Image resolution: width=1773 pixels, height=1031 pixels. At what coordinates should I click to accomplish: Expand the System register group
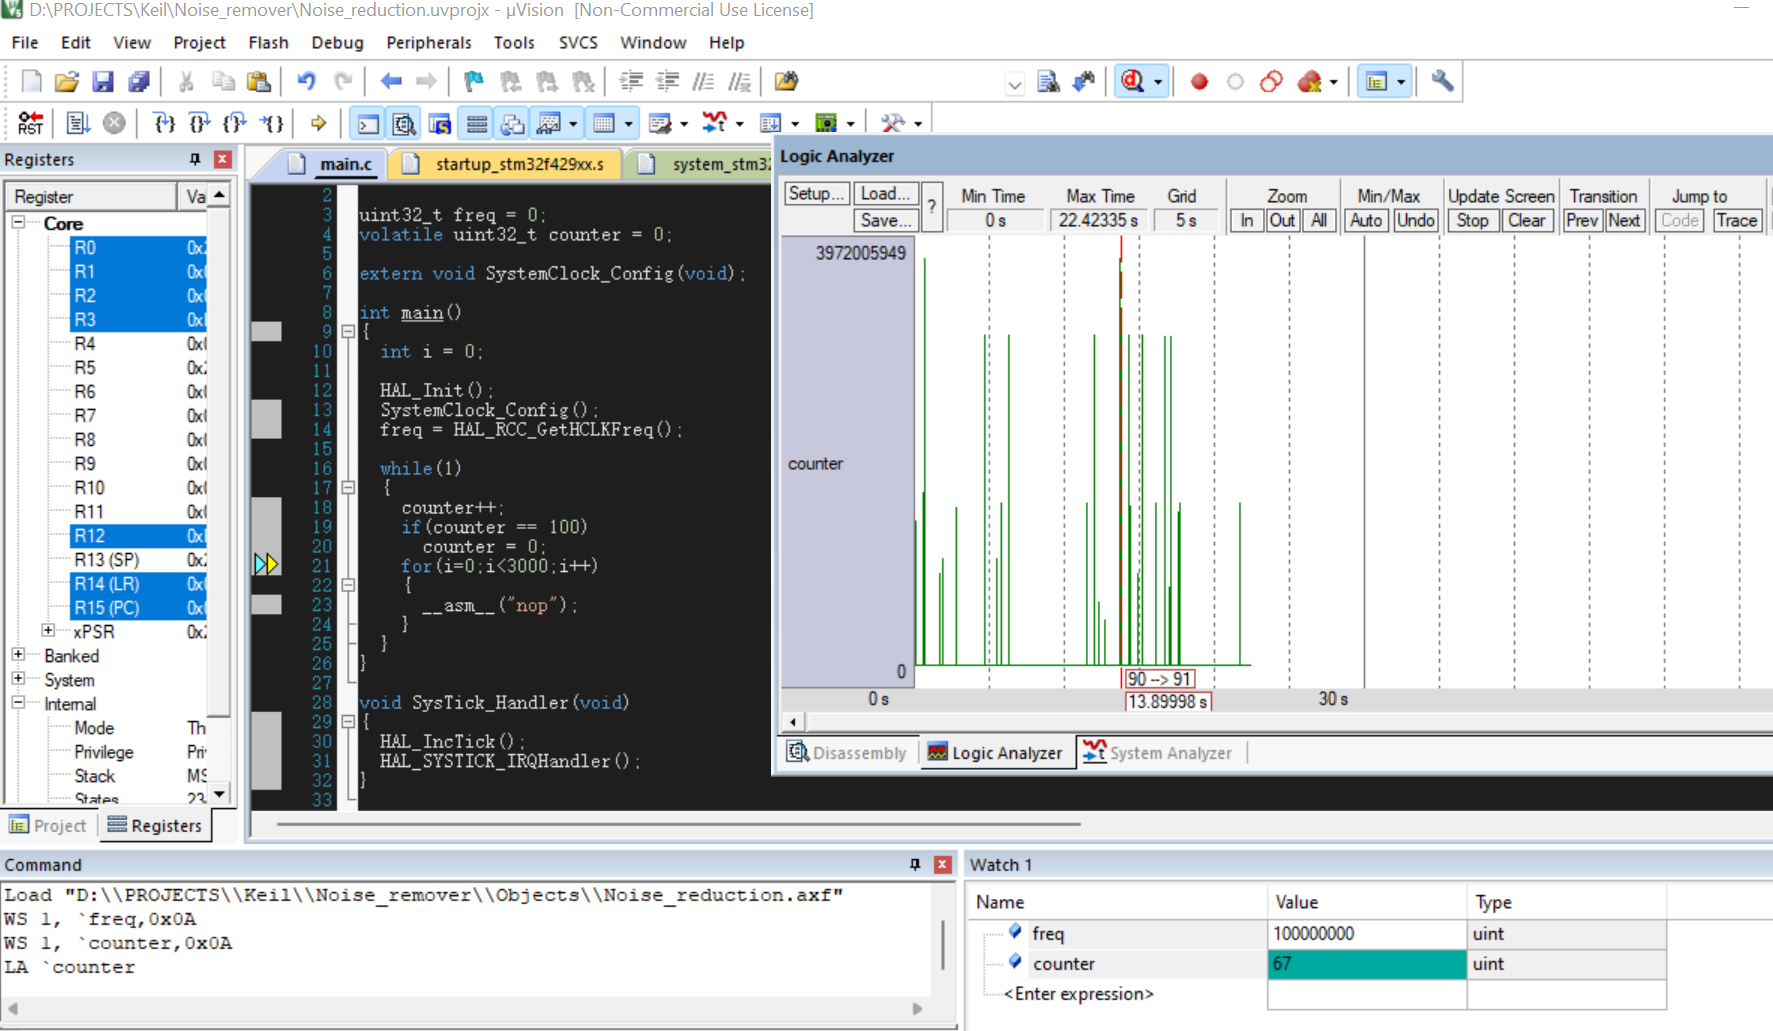(18, 678)
